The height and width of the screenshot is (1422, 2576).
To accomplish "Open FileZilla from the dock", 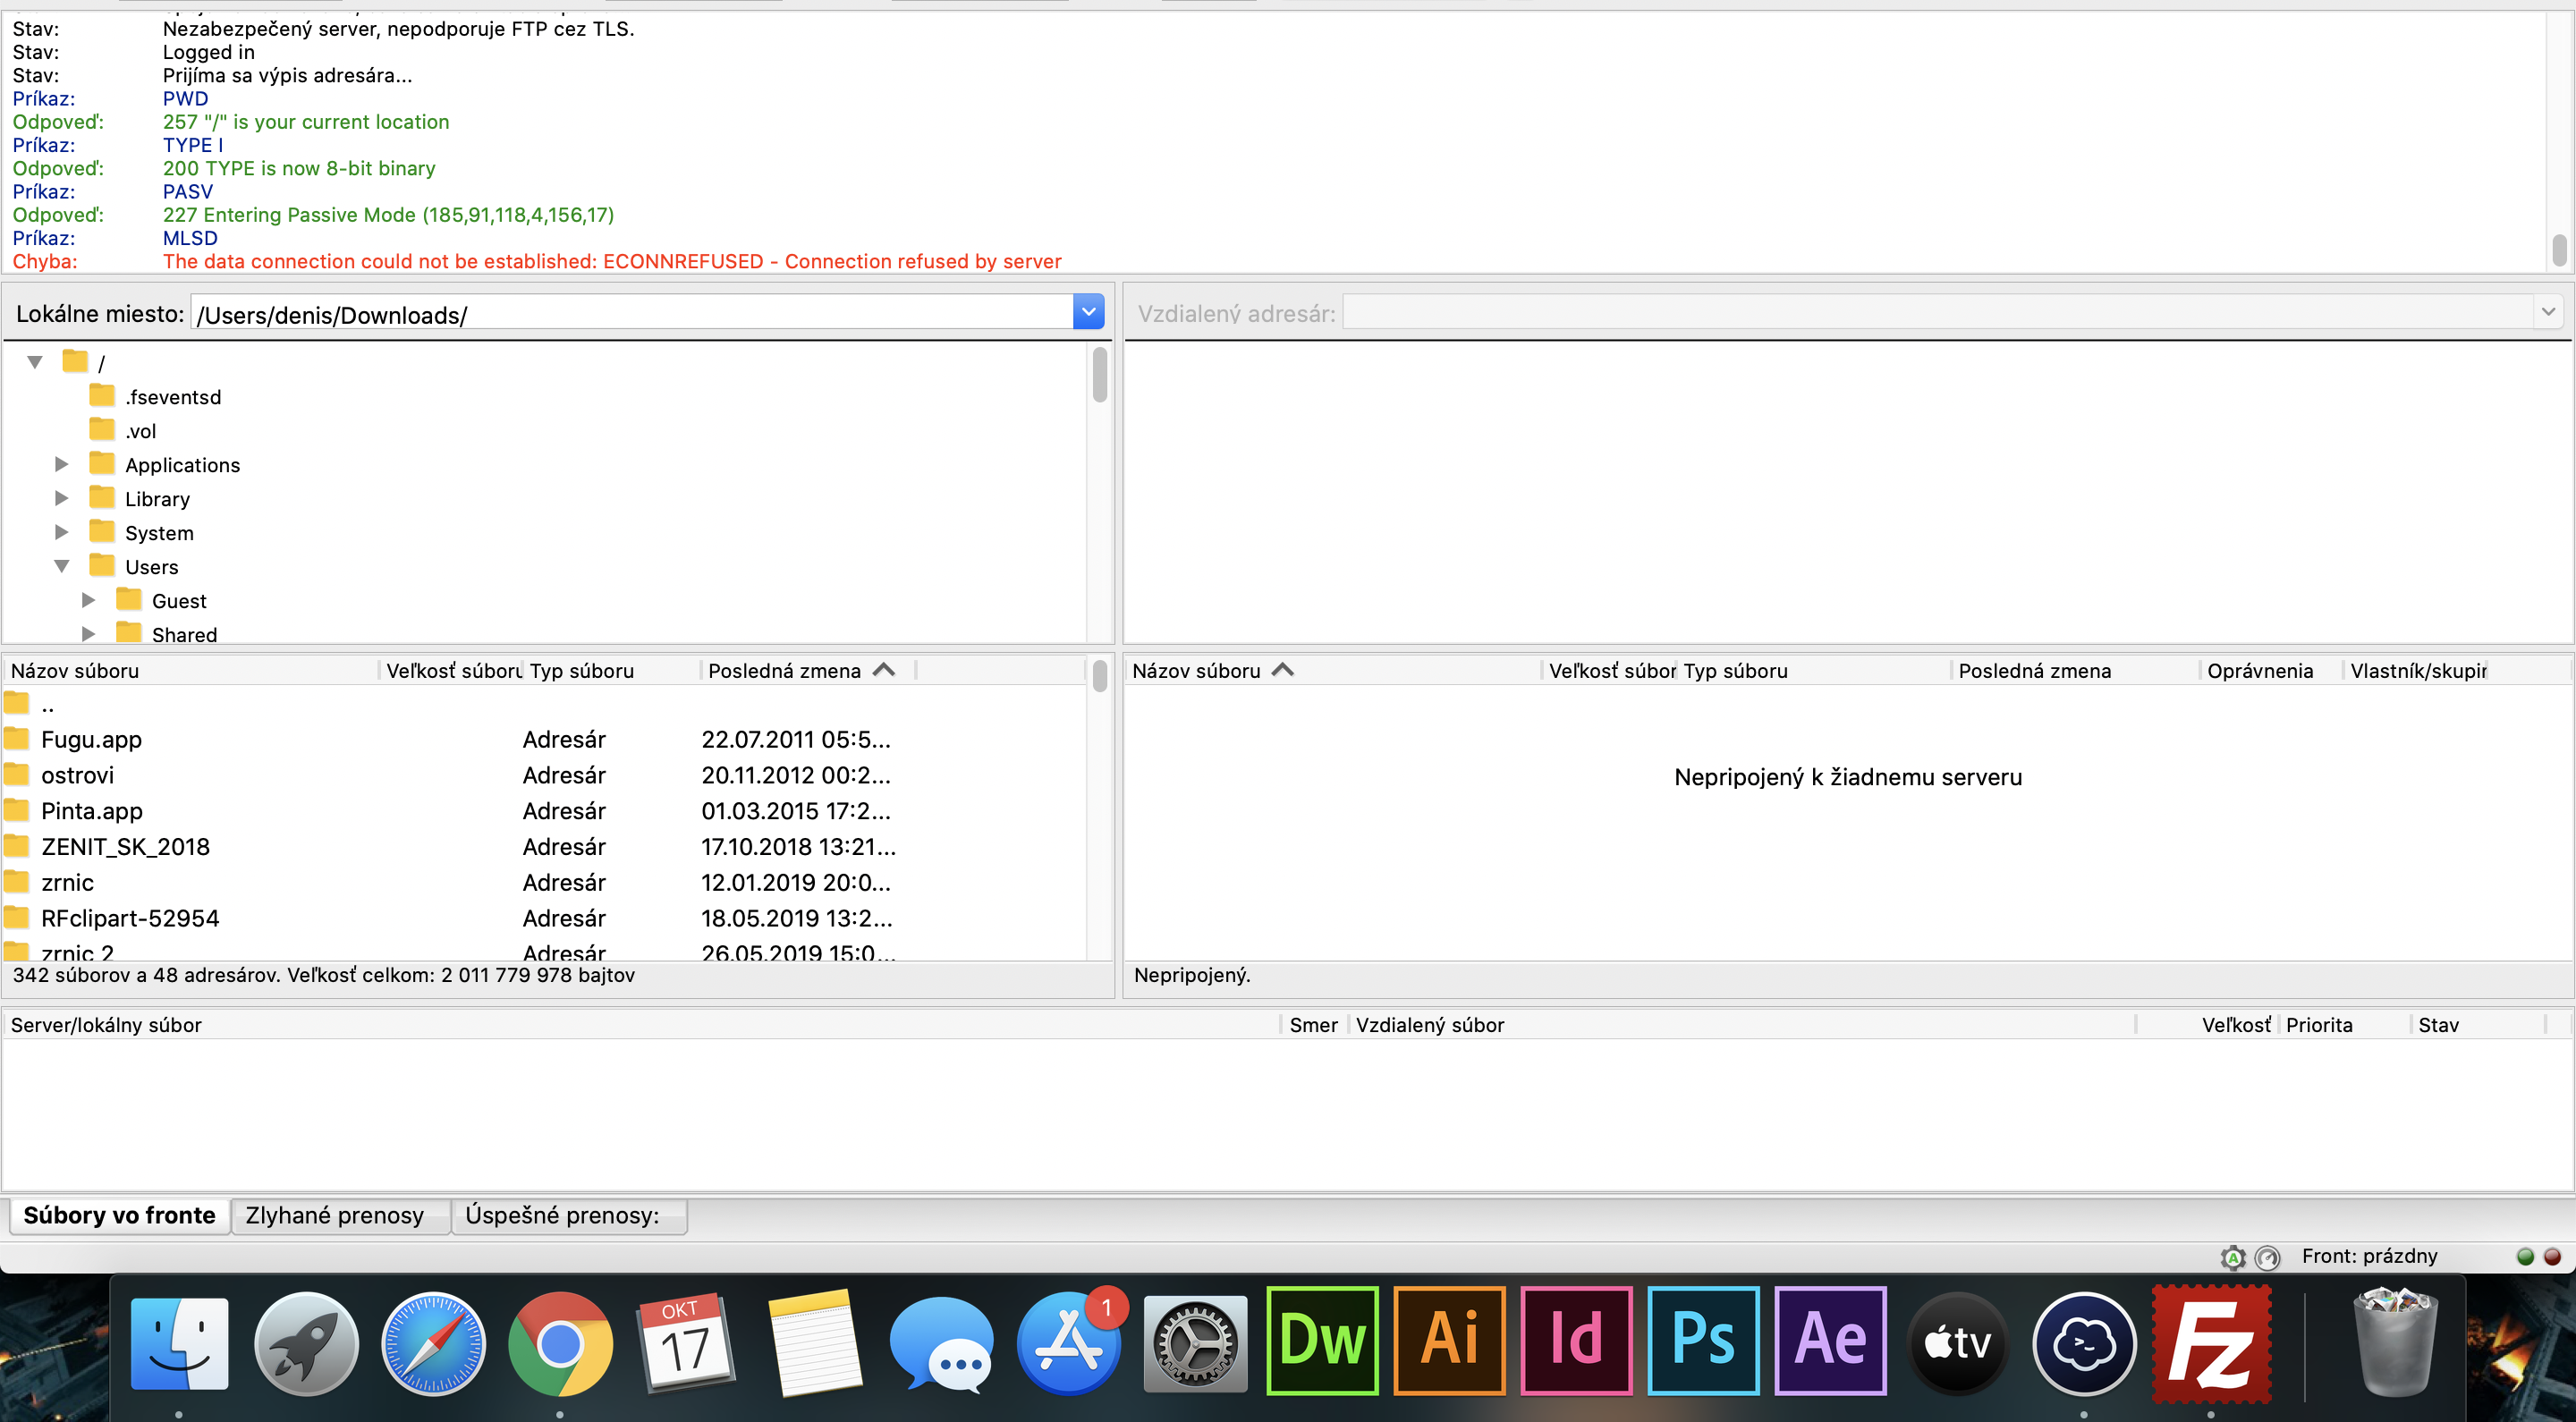I will pyautogui.click(x=2211, y=1343).
